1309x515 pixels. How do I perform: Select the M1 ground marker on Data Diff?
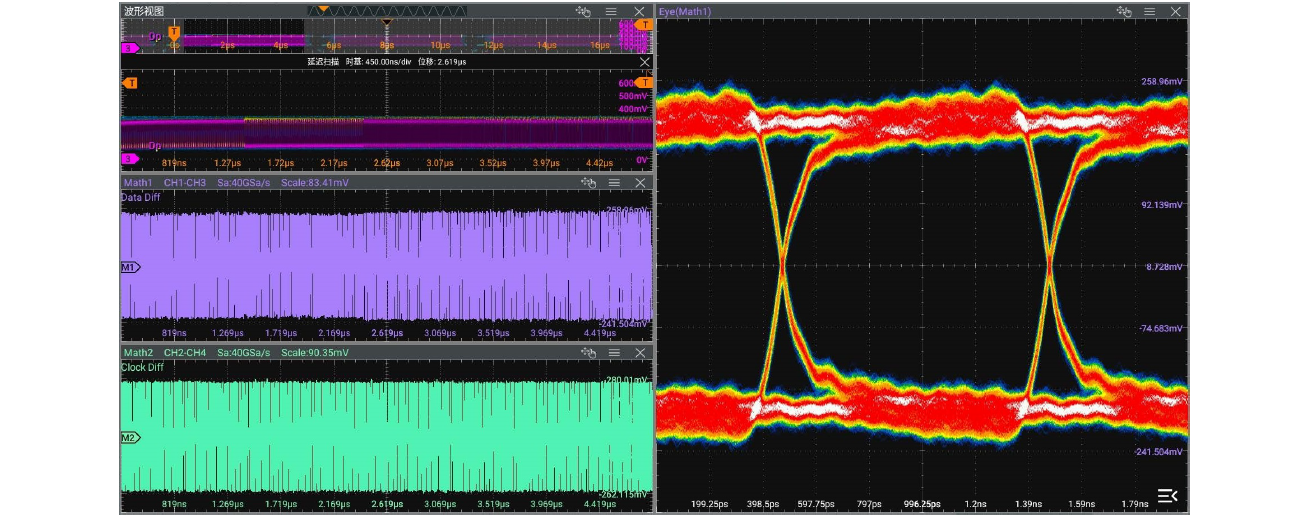click(x=130, y=267)
